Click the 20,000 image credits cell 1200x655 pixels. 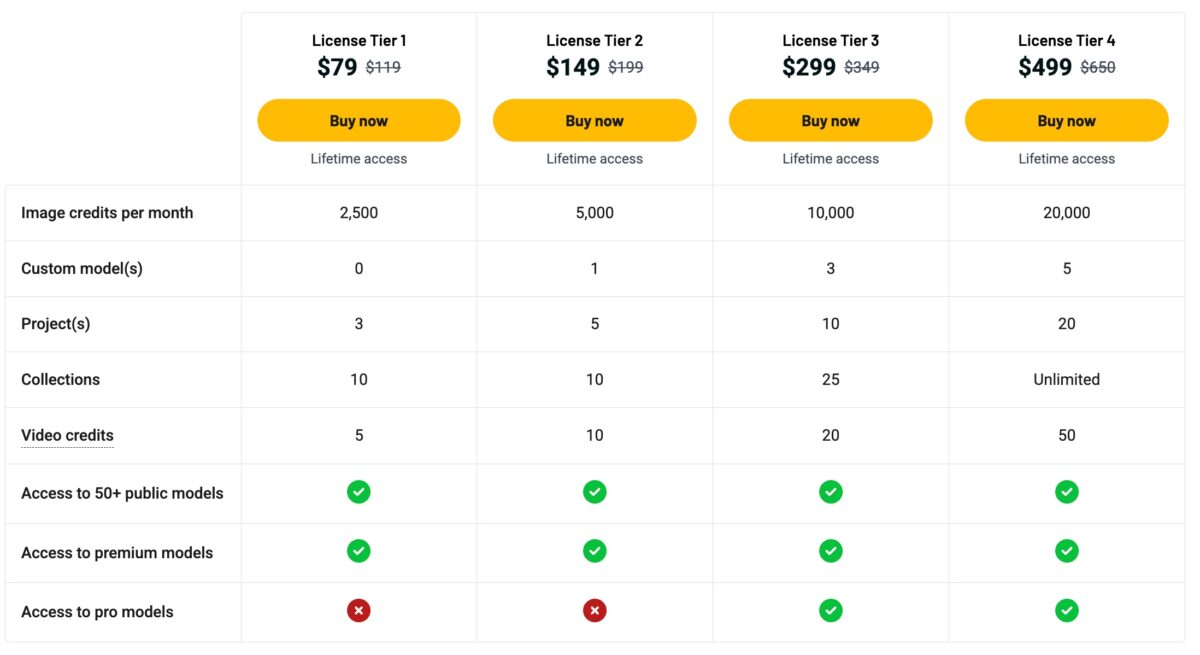click(x=1066, y=212)
